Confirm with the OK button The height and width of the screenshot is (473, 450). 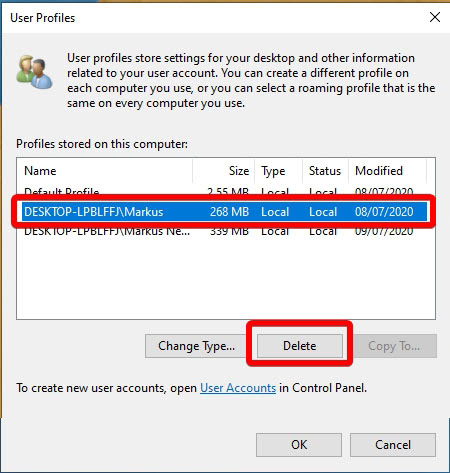click(299, 445)
